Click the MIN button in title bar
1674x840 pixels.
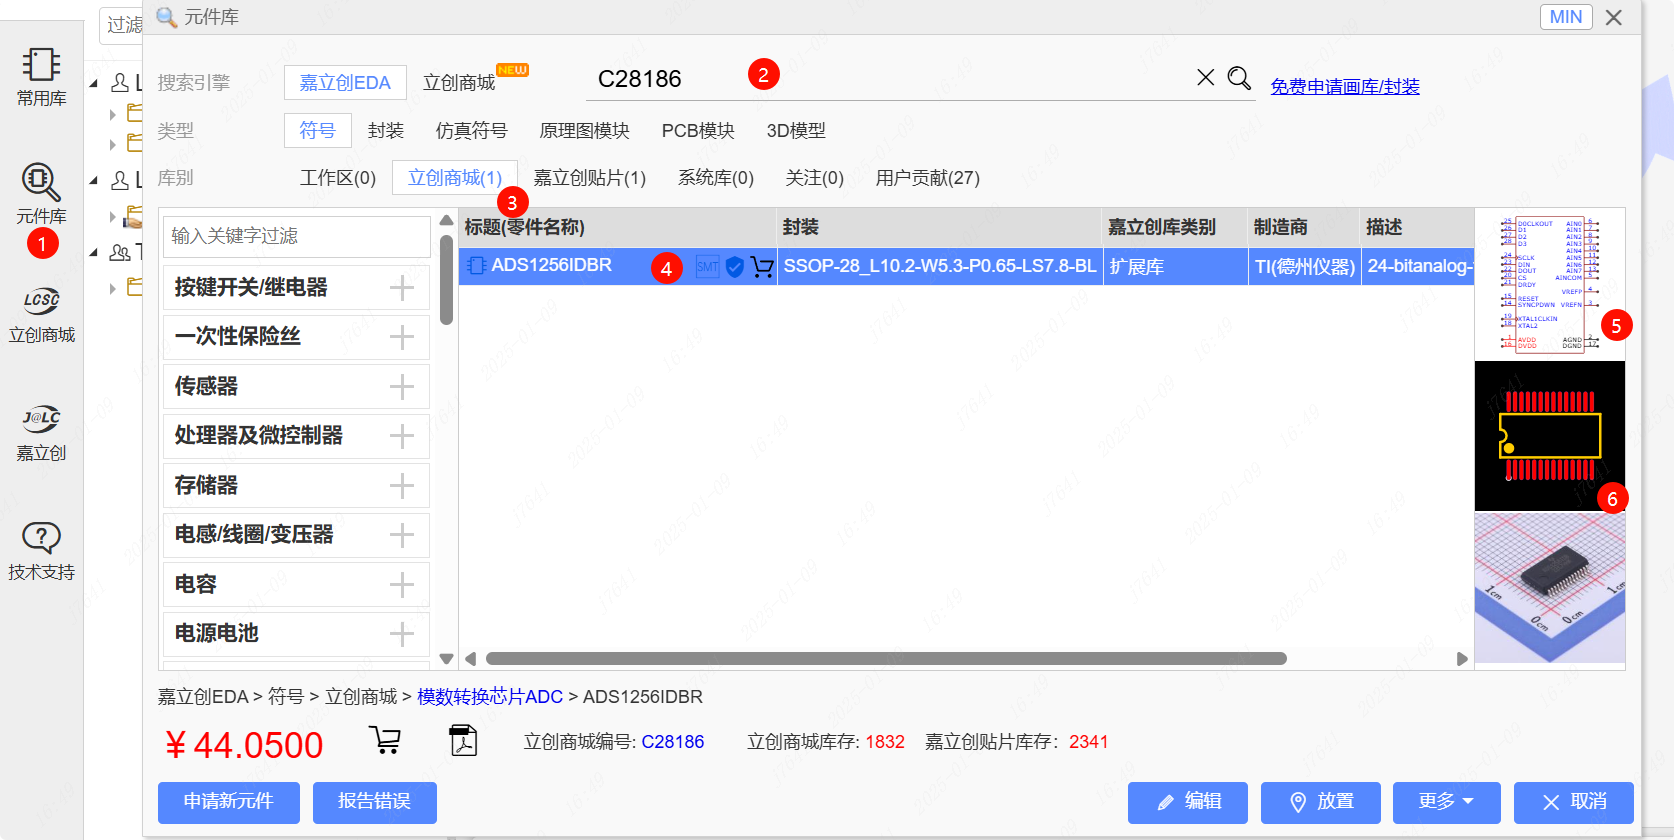point(1566,17)
